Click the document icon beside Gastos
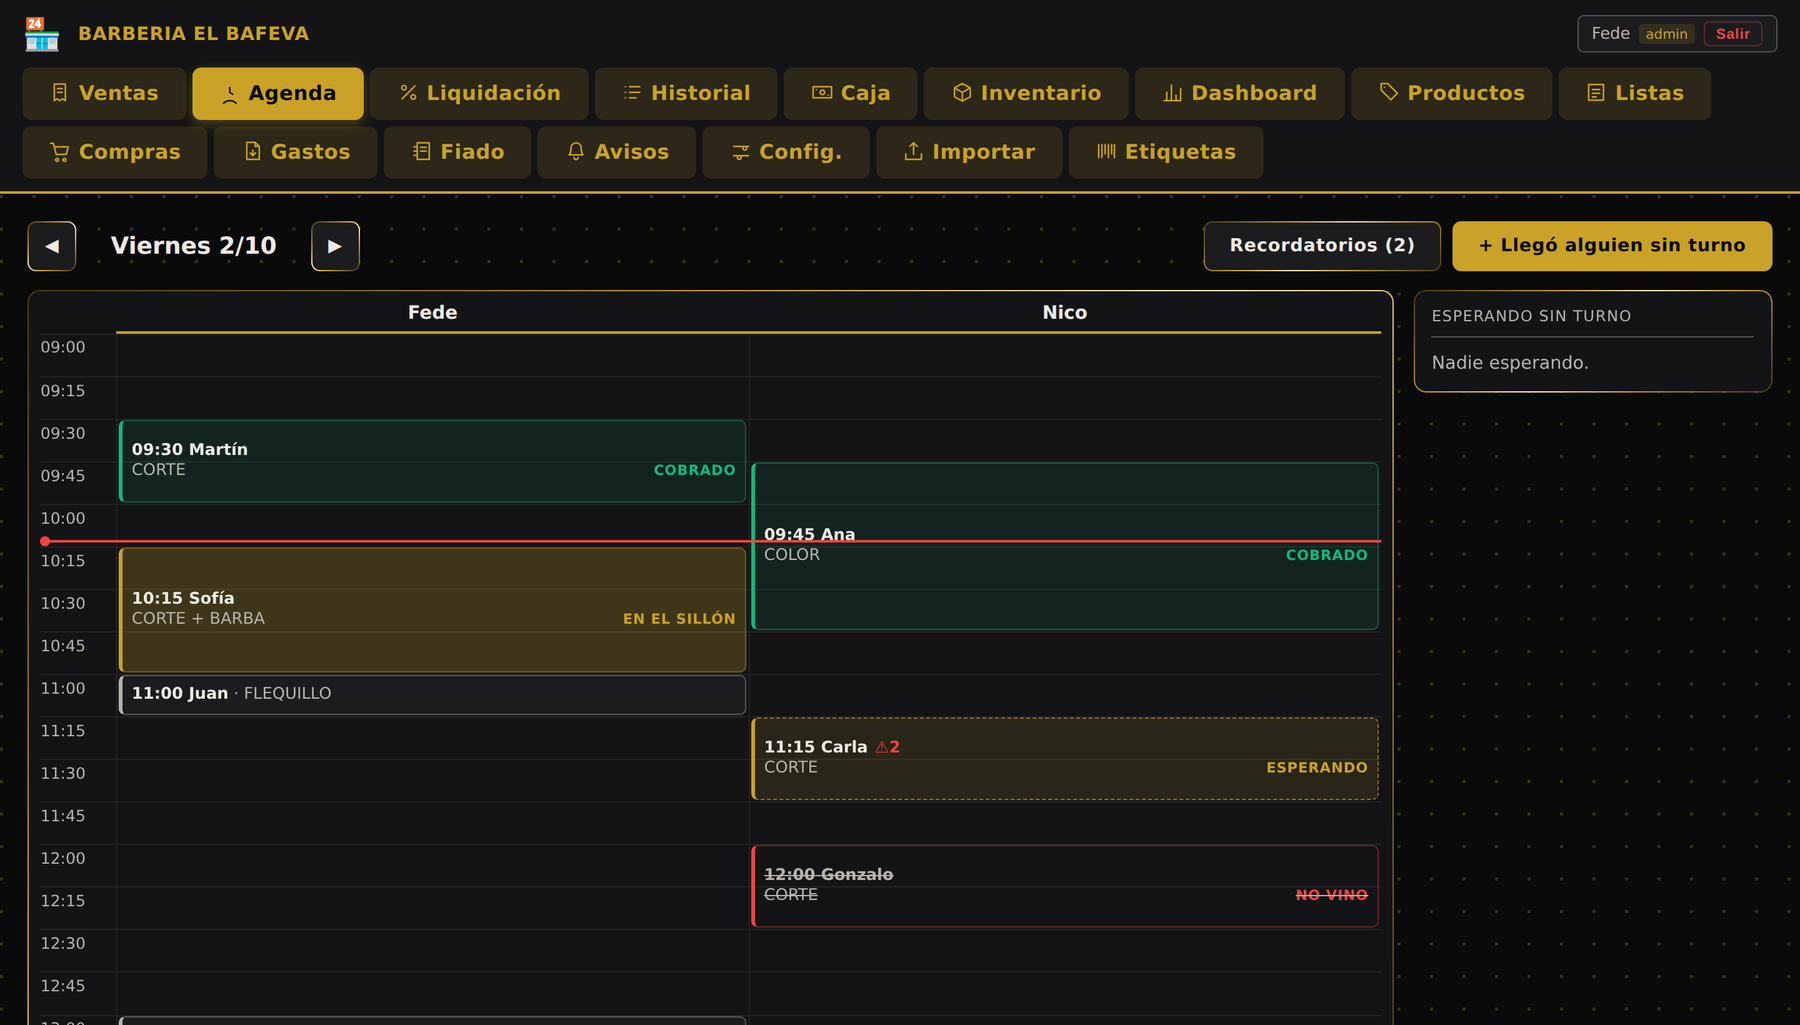The width and height of the screenshot is (1800, 1025). click(x=252, y=152)
